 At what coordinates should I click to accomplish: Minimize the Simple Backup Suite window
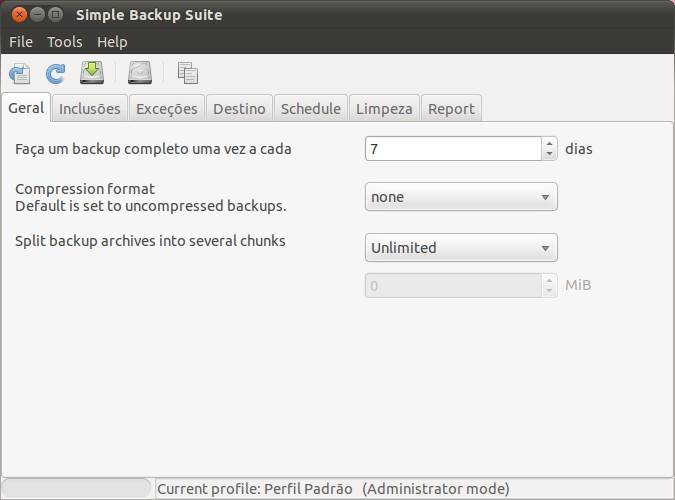tap(37, 15)
